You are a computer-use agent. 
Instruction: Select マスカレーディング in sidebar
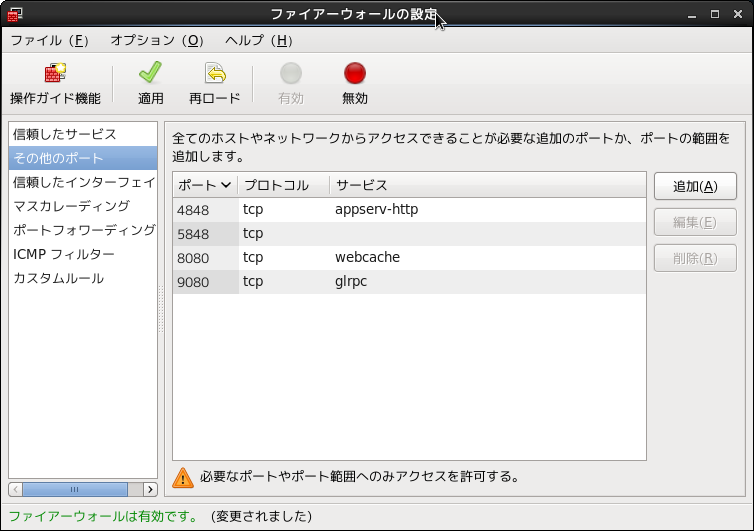71,206
